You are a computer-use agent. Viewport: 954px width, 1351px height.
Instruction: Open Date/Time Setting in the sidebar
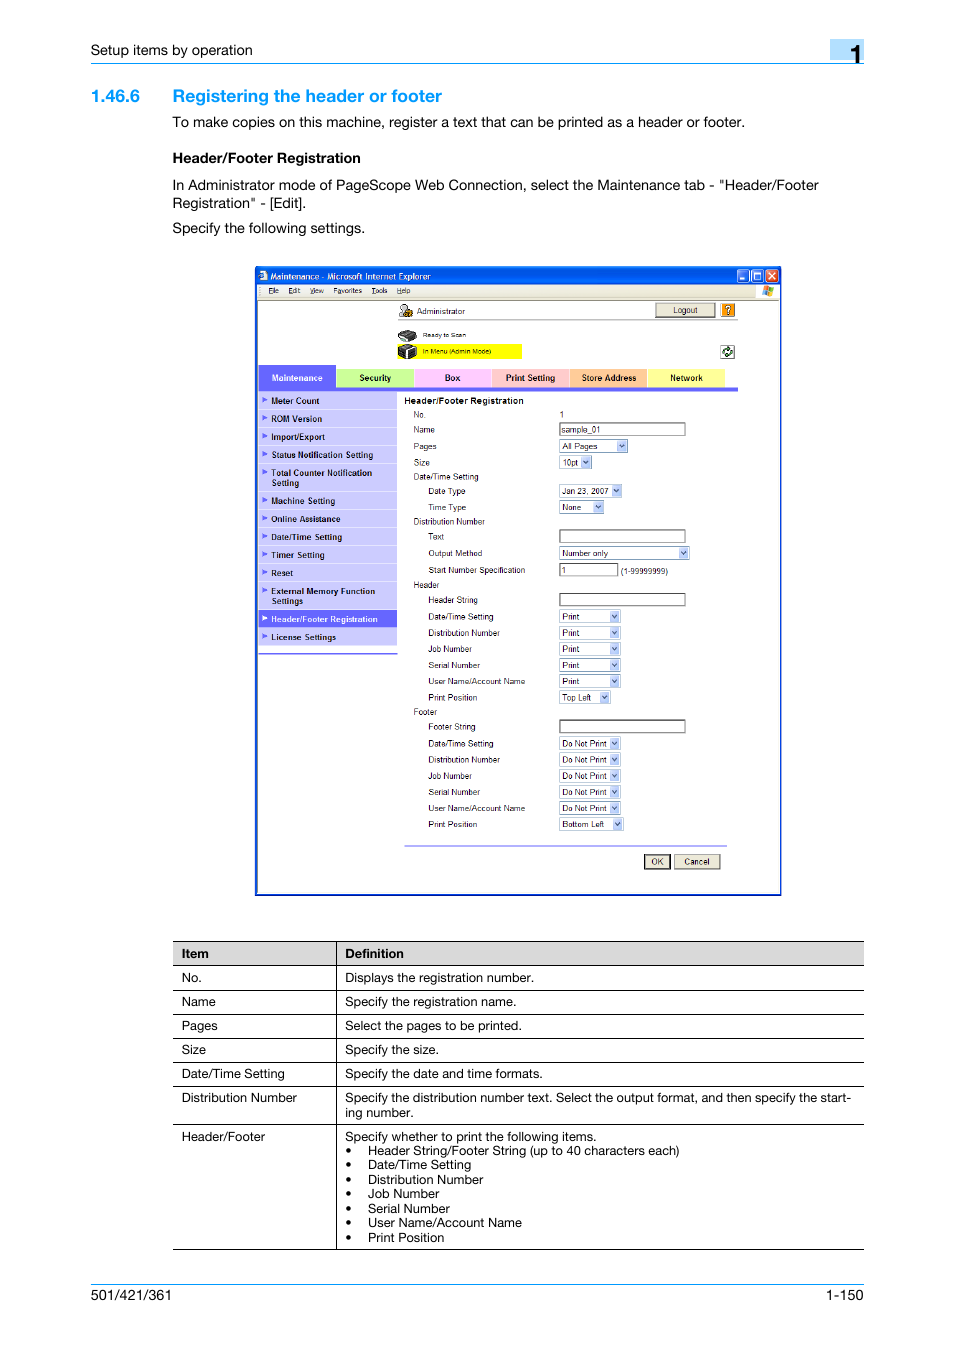(x=328, y=537)
